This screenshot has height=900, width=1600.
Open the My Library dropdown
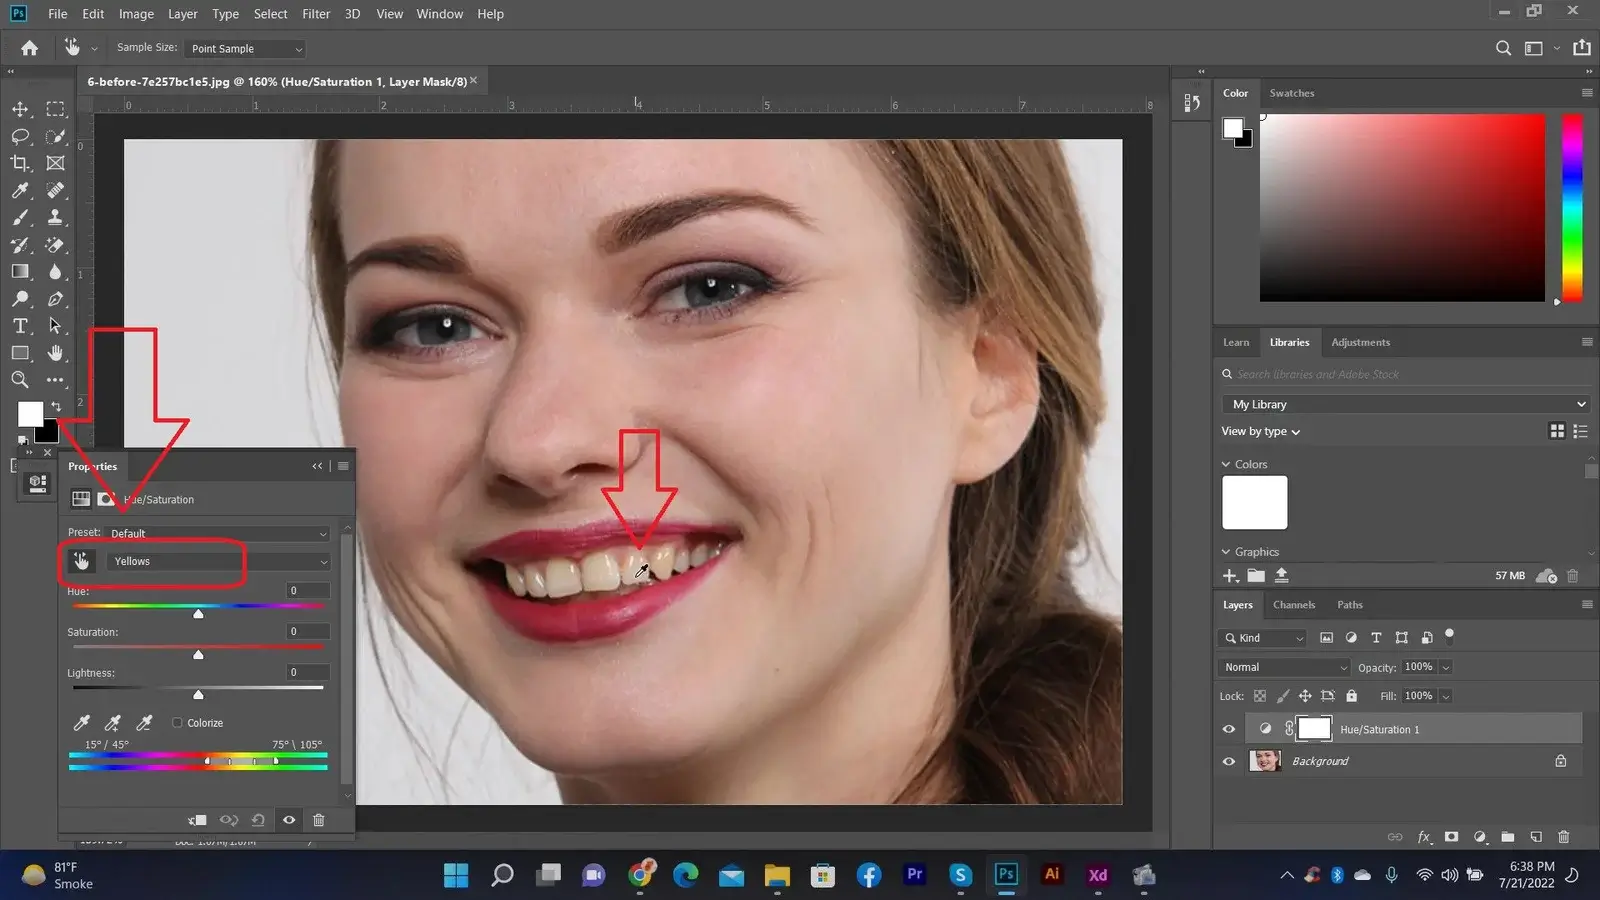pyautogui.click(x=1405, y=404)
